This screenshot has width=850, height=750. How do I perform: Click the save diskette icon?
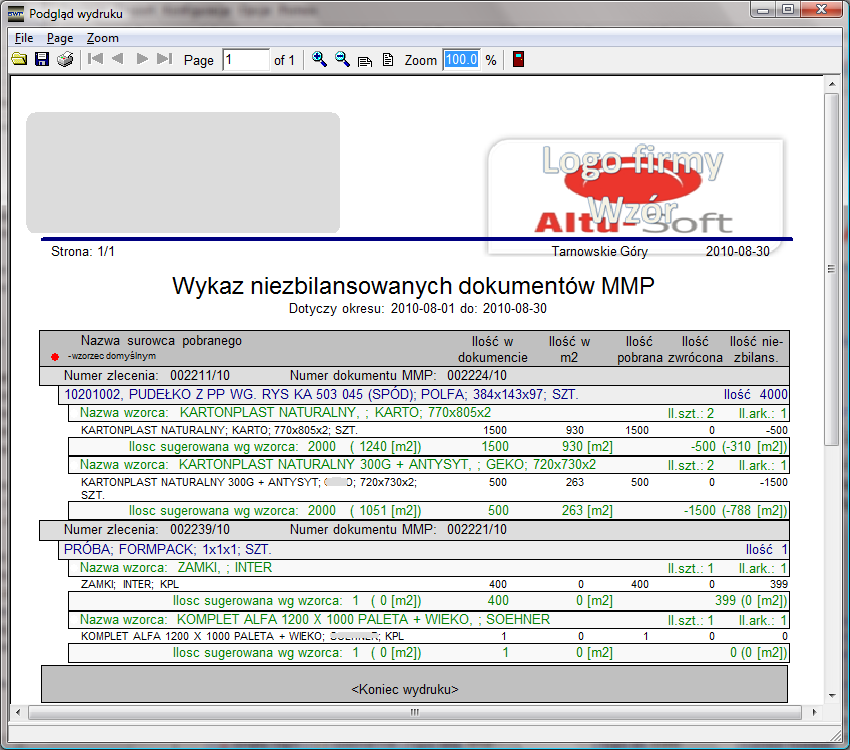[x=42, y=60]
